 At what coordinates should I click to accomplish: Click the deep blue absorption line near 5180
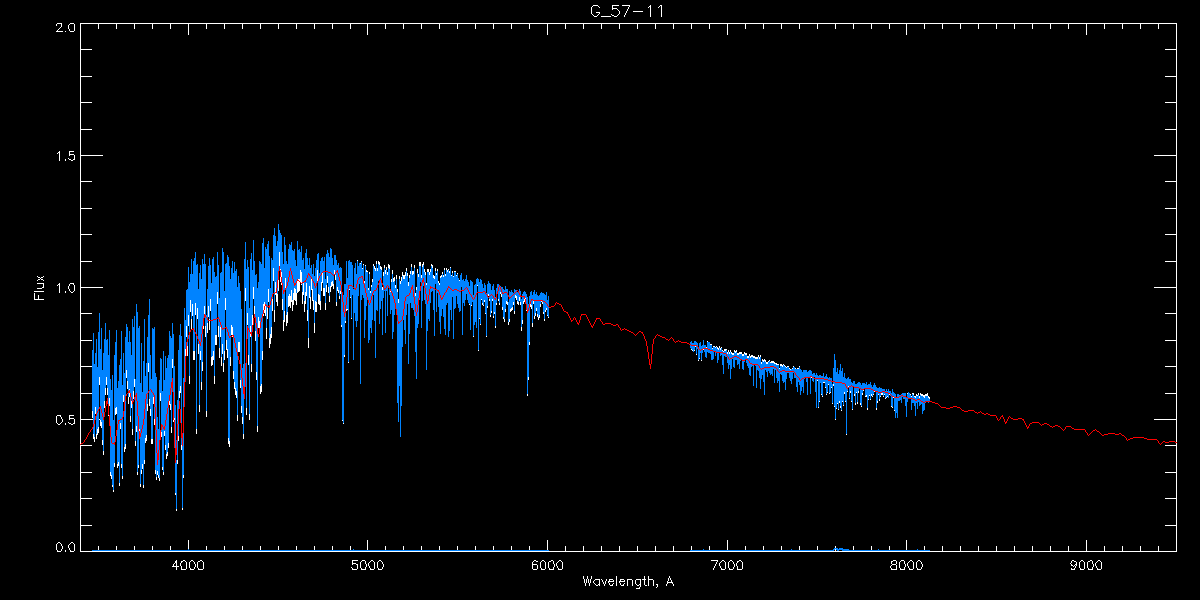(400, 380)
